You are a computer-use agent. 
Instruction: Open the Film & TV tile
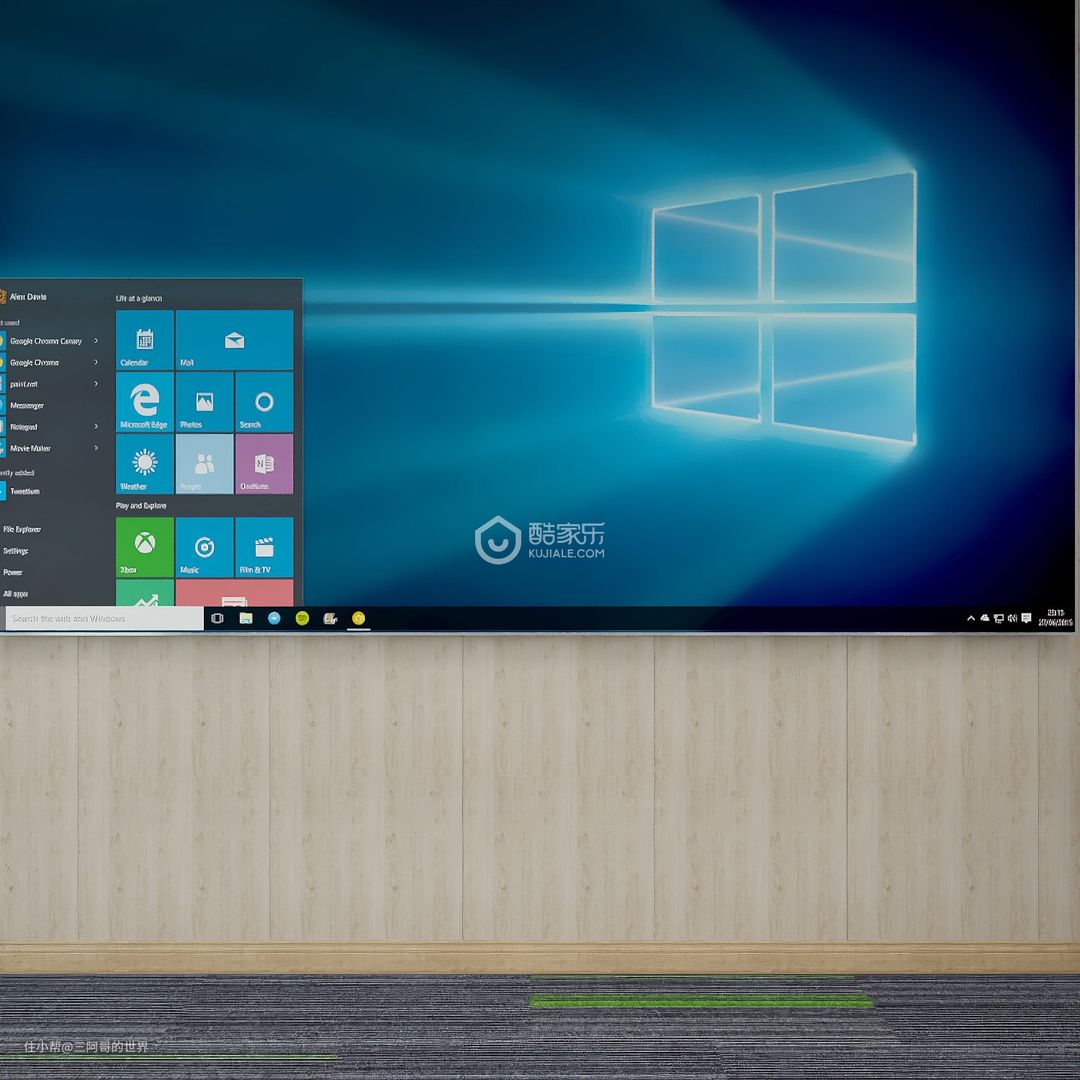[264, 547]
